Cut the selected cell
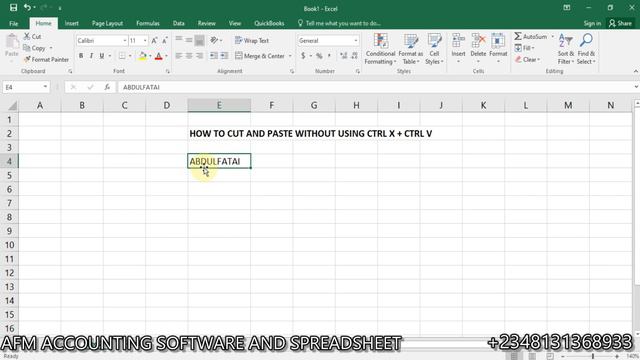 32,36
